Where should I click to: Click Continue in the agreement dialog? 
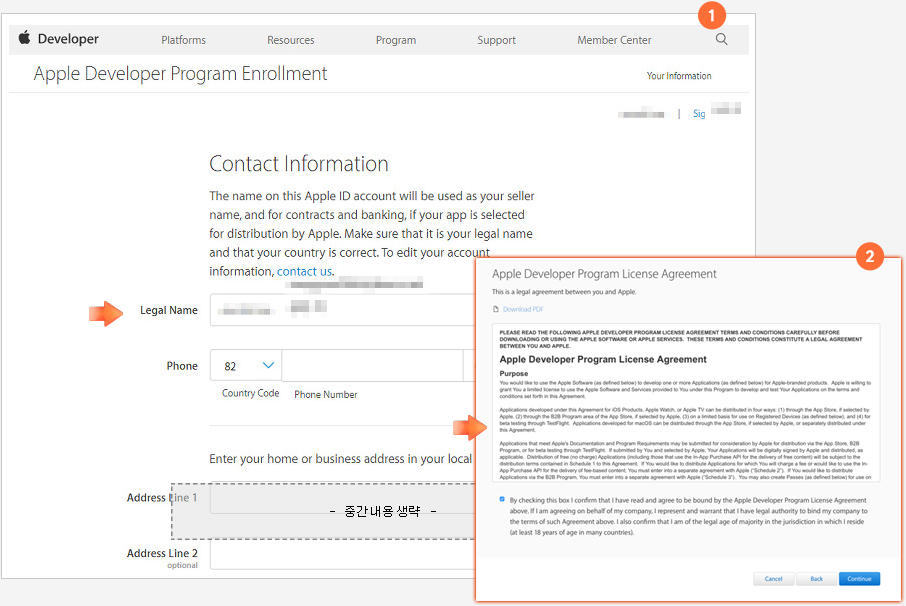point(859,579)
